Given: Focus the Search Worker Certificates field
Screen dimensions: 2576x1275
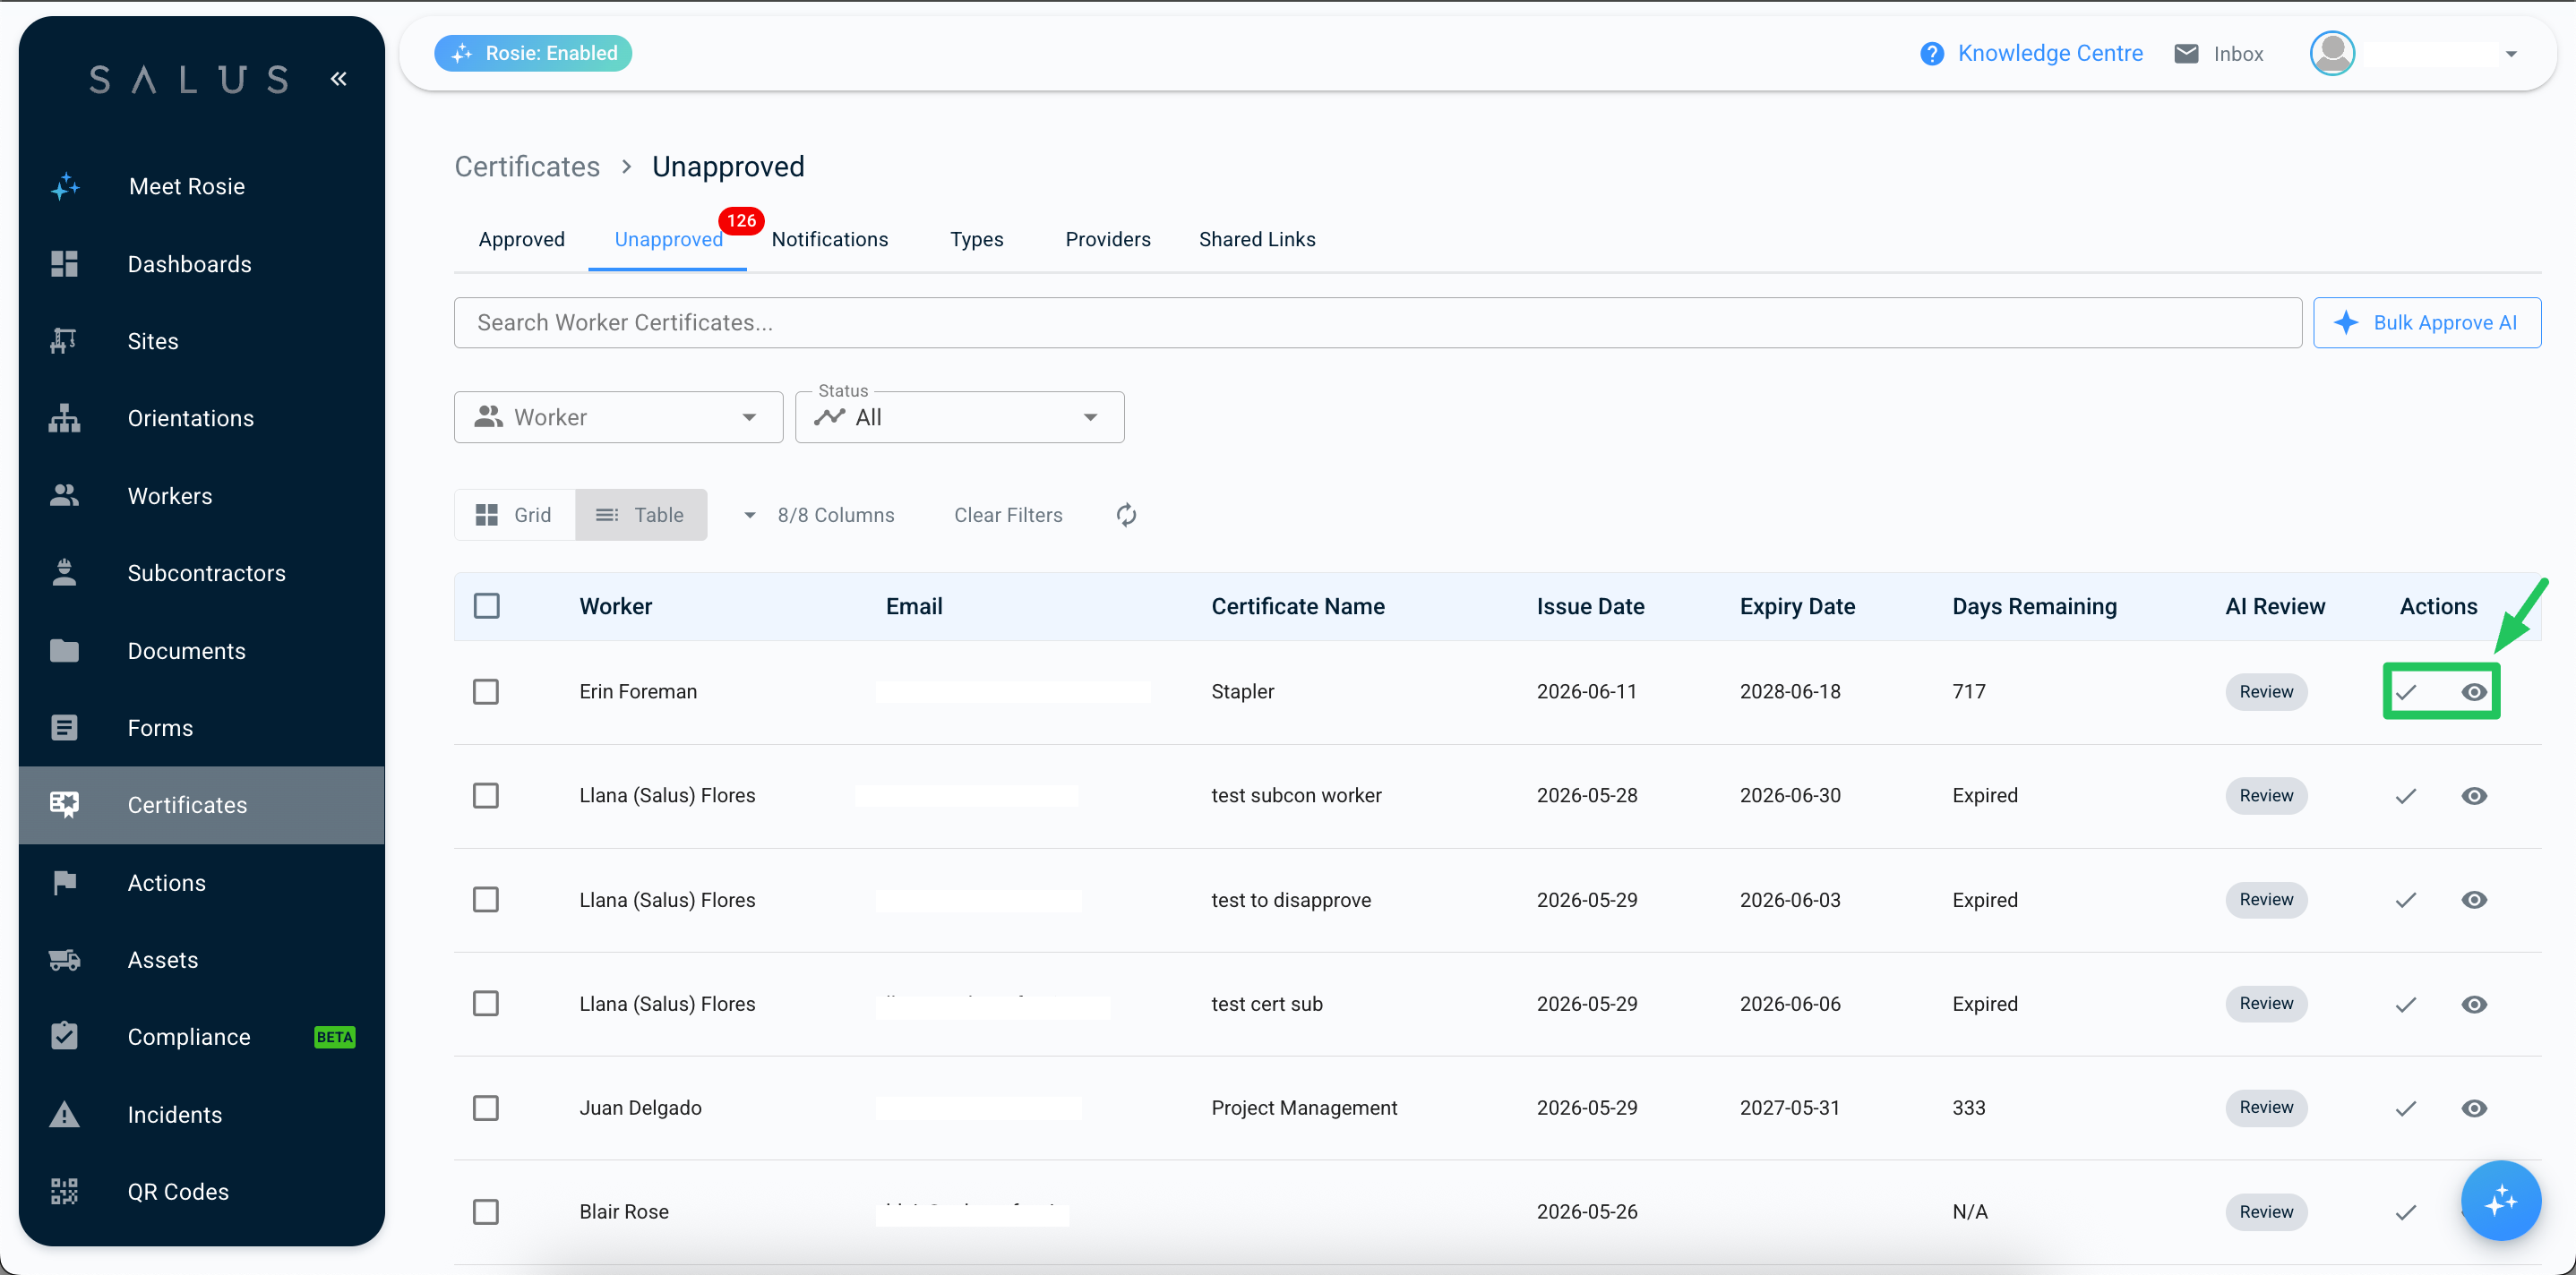Looking at the screenshot, I should click(1377, 323).
